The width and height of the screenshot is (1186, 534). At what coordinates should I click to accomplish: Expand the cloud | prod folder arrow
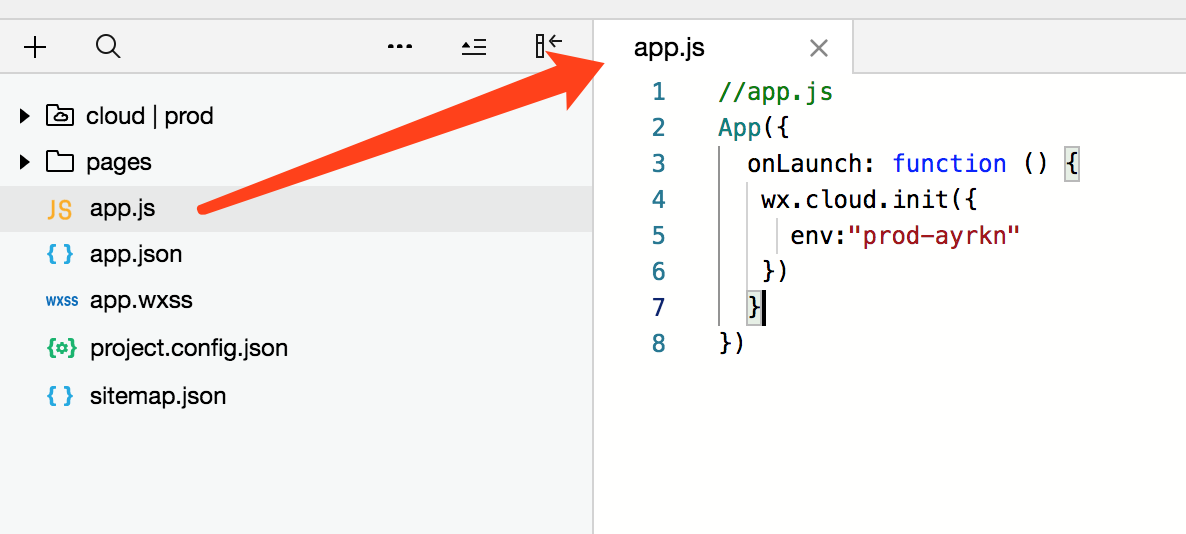25,116
